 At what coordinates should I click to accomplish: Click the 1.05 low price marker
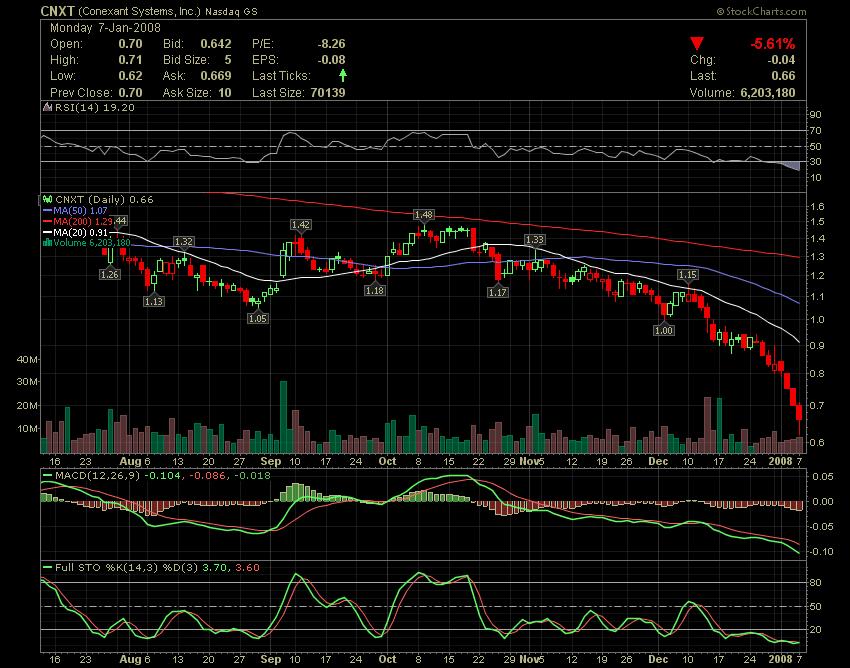[x=257, y=318]
